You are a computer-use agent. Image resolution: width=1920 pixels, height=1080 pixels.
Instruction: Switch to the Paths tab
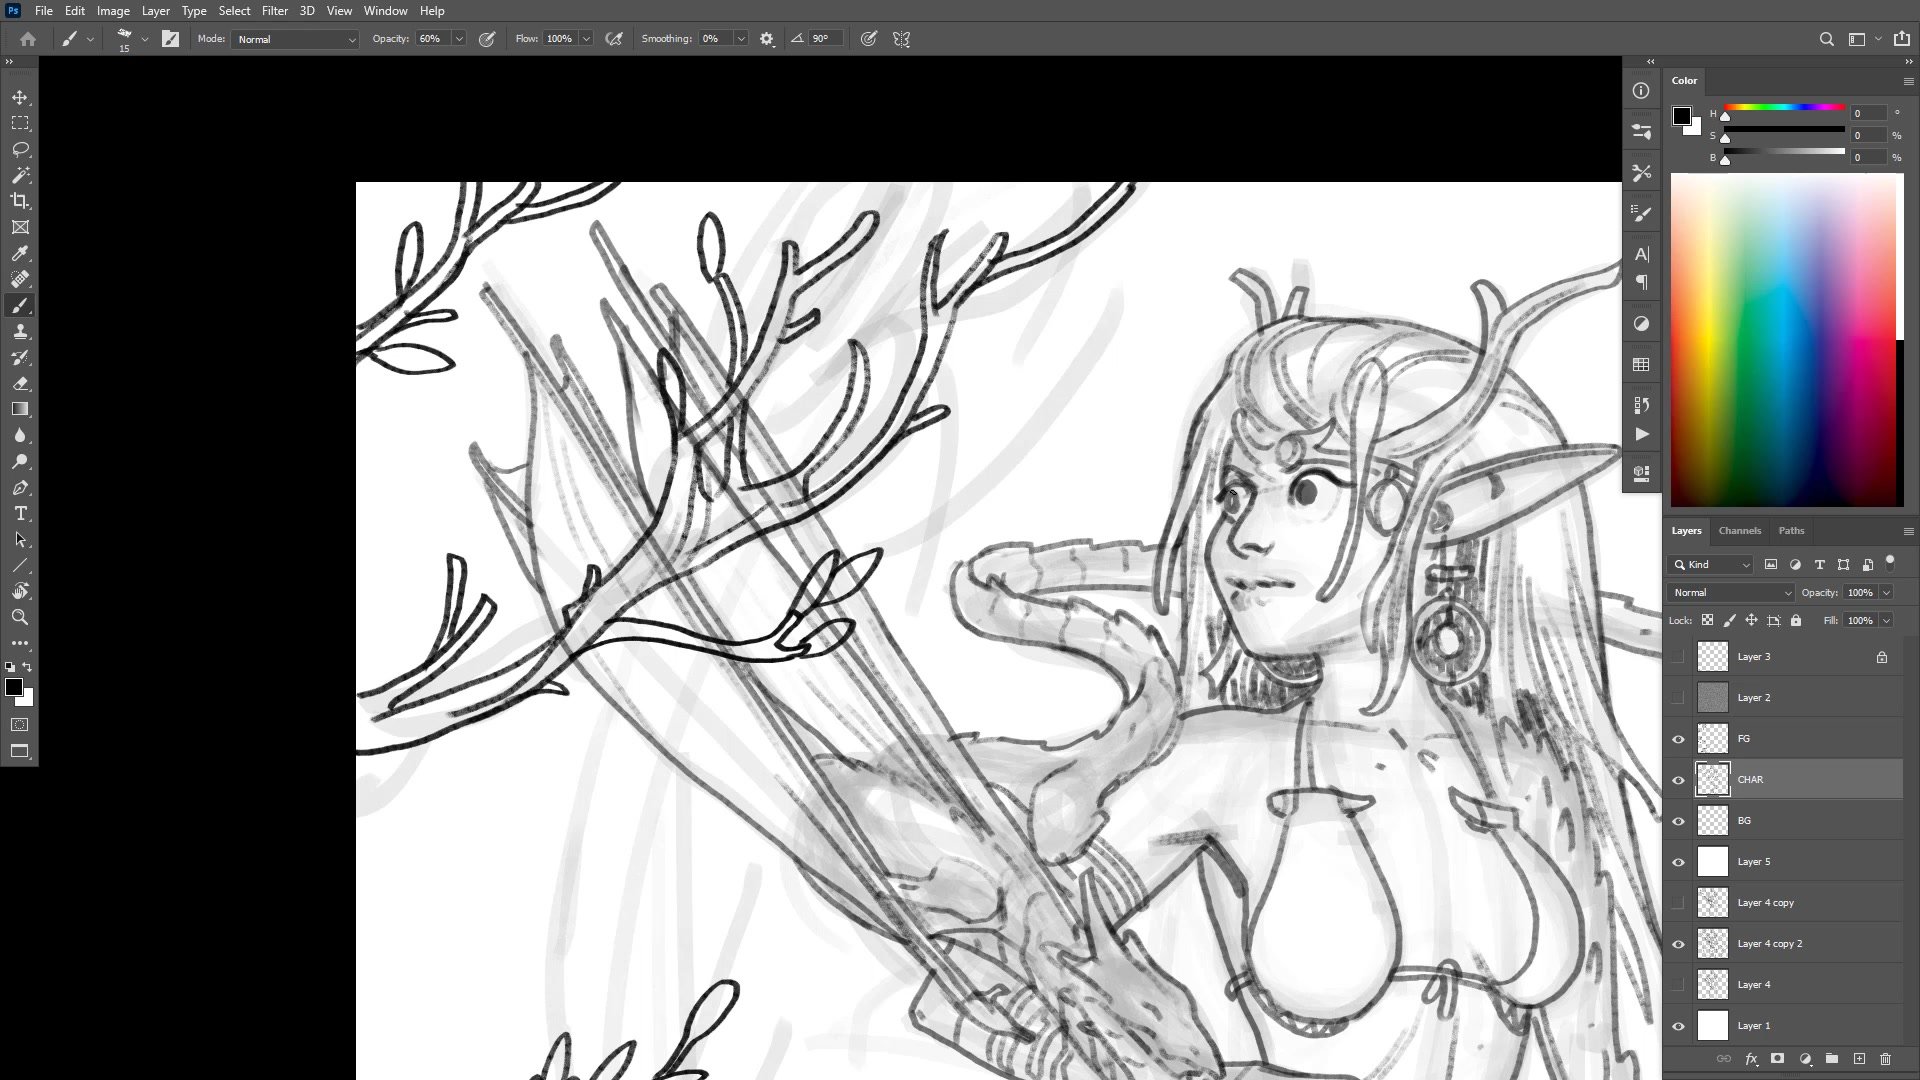[1791, 530]
